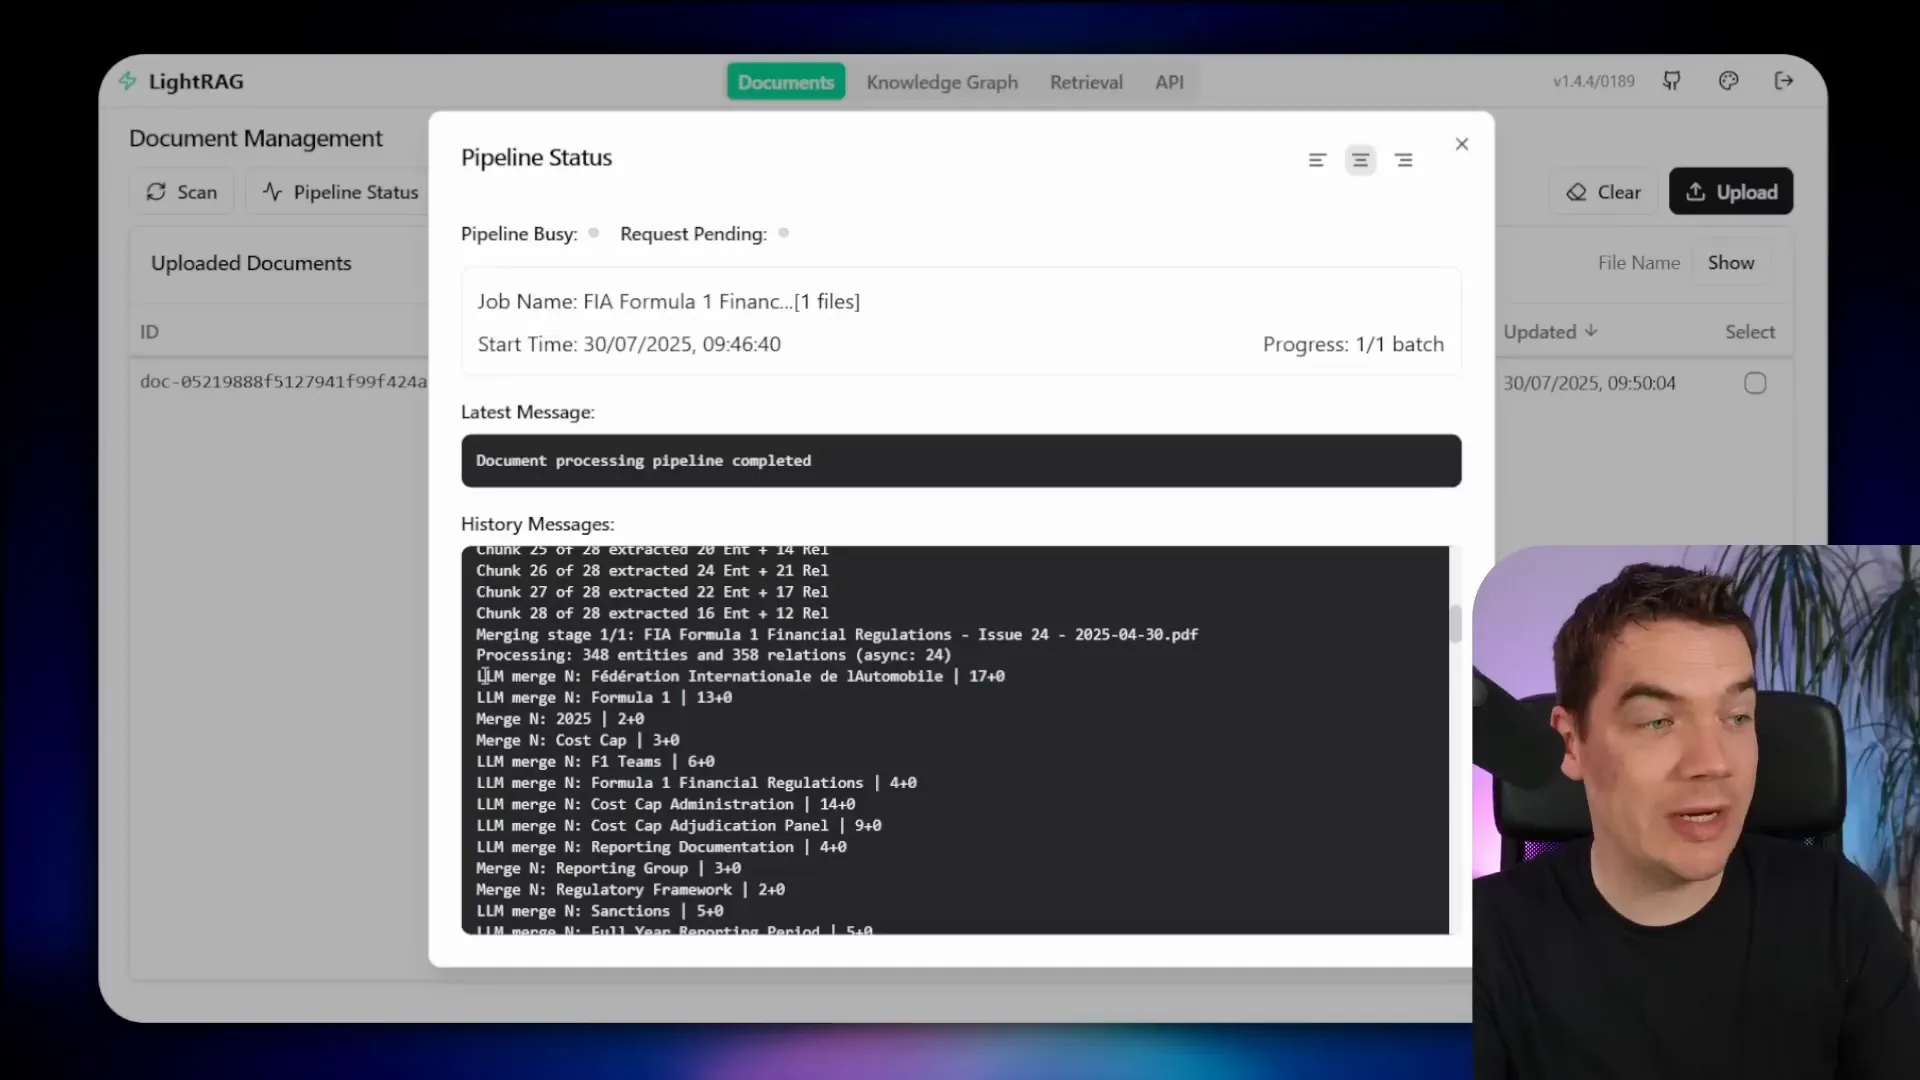
Task: Click Cost Cap Administration log line
Action: click(666, 804)
